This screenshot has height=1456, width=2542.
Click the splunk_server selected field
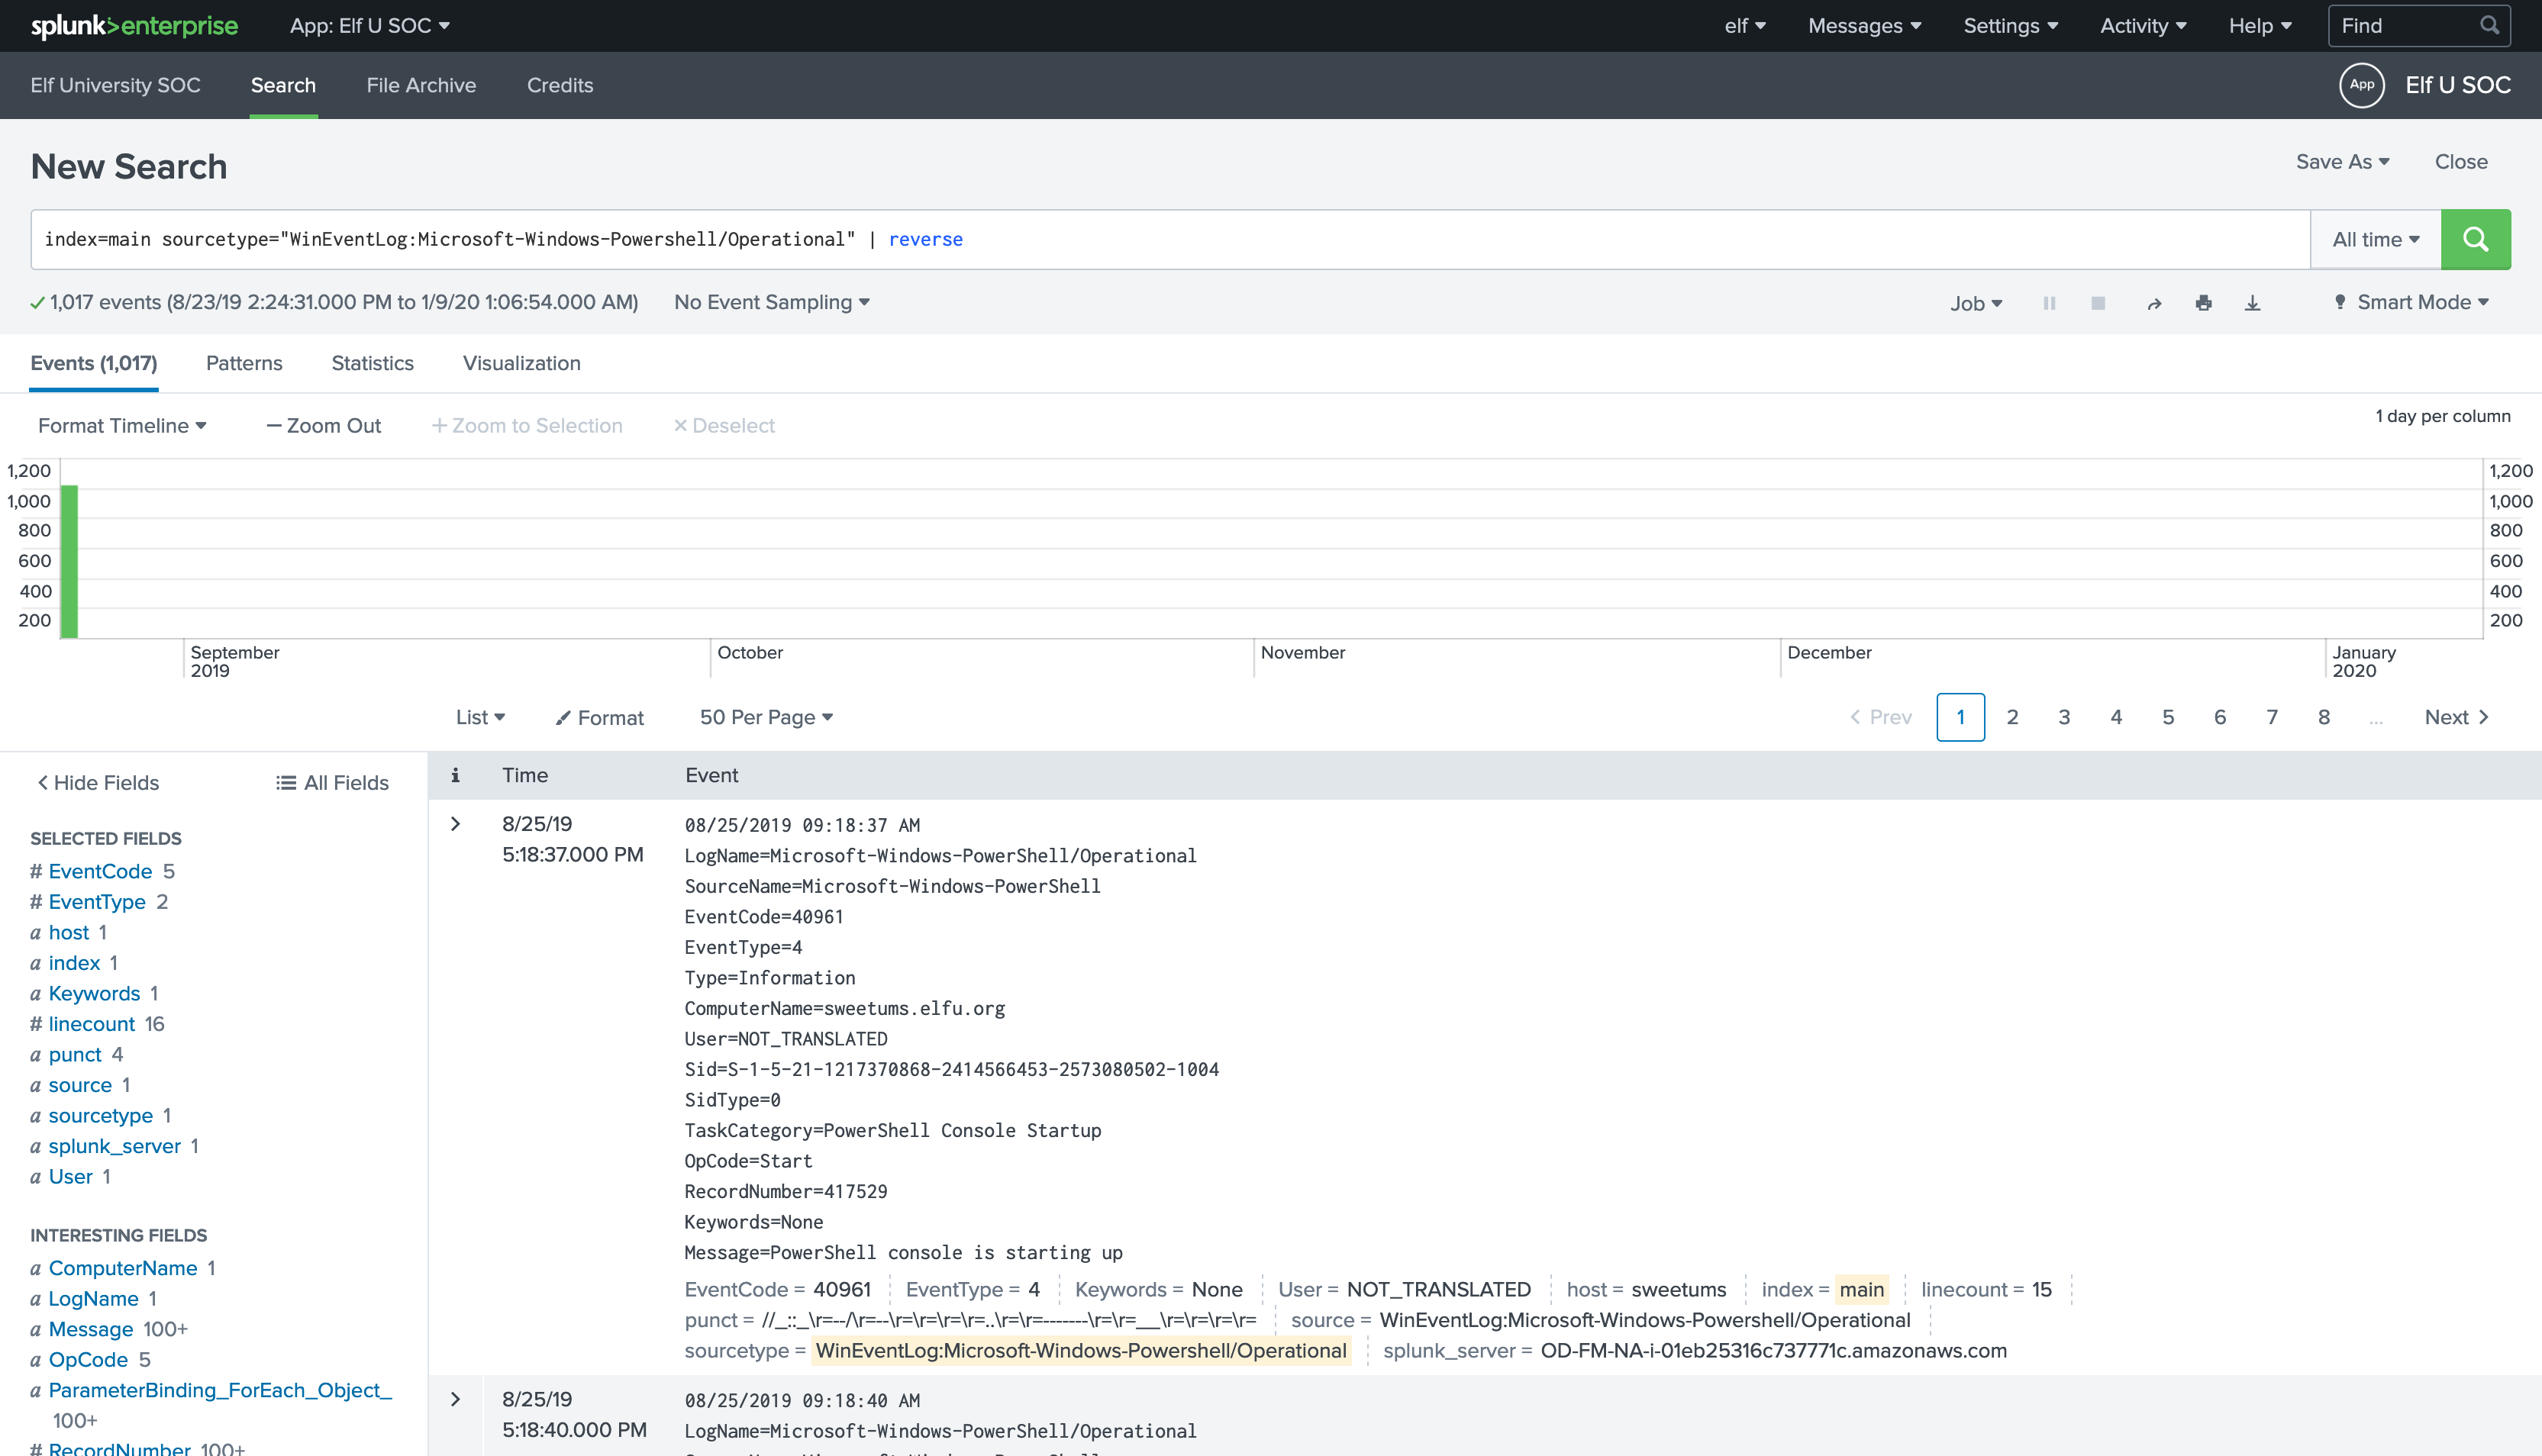tap(114, 1146)
